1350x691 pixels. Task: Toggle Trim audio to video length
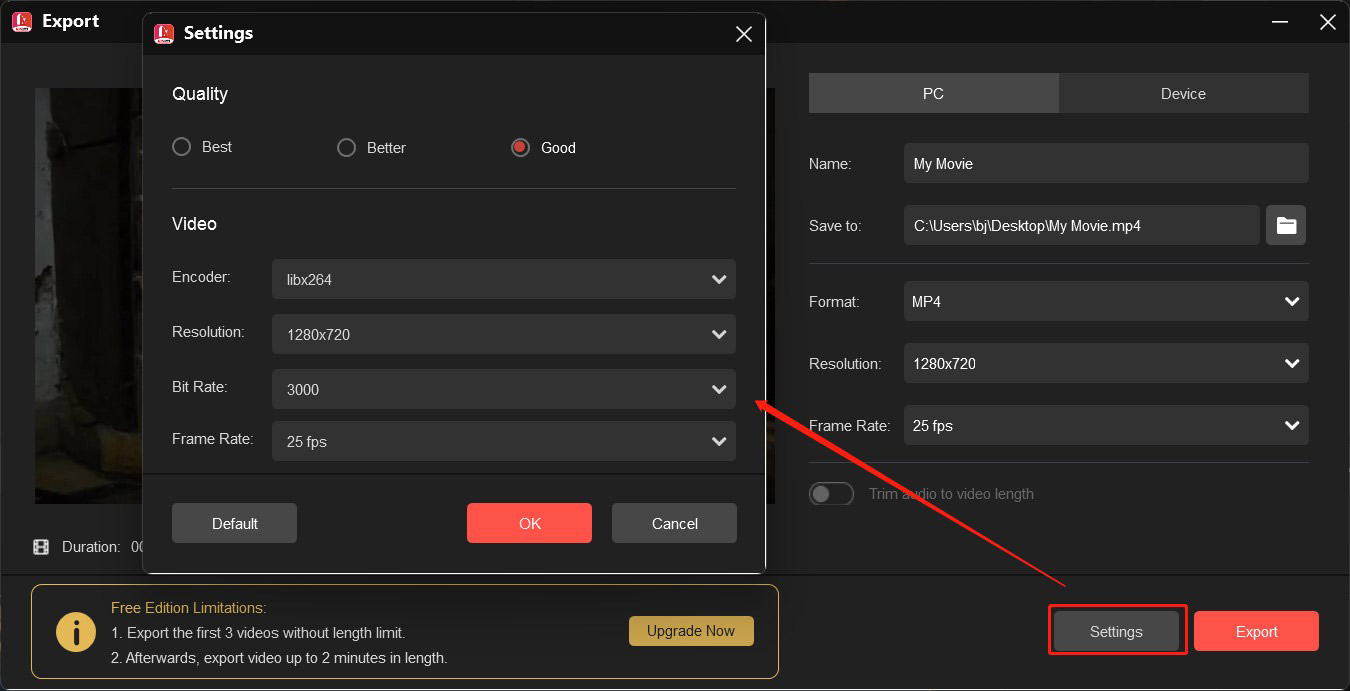(x=831, y=494)
